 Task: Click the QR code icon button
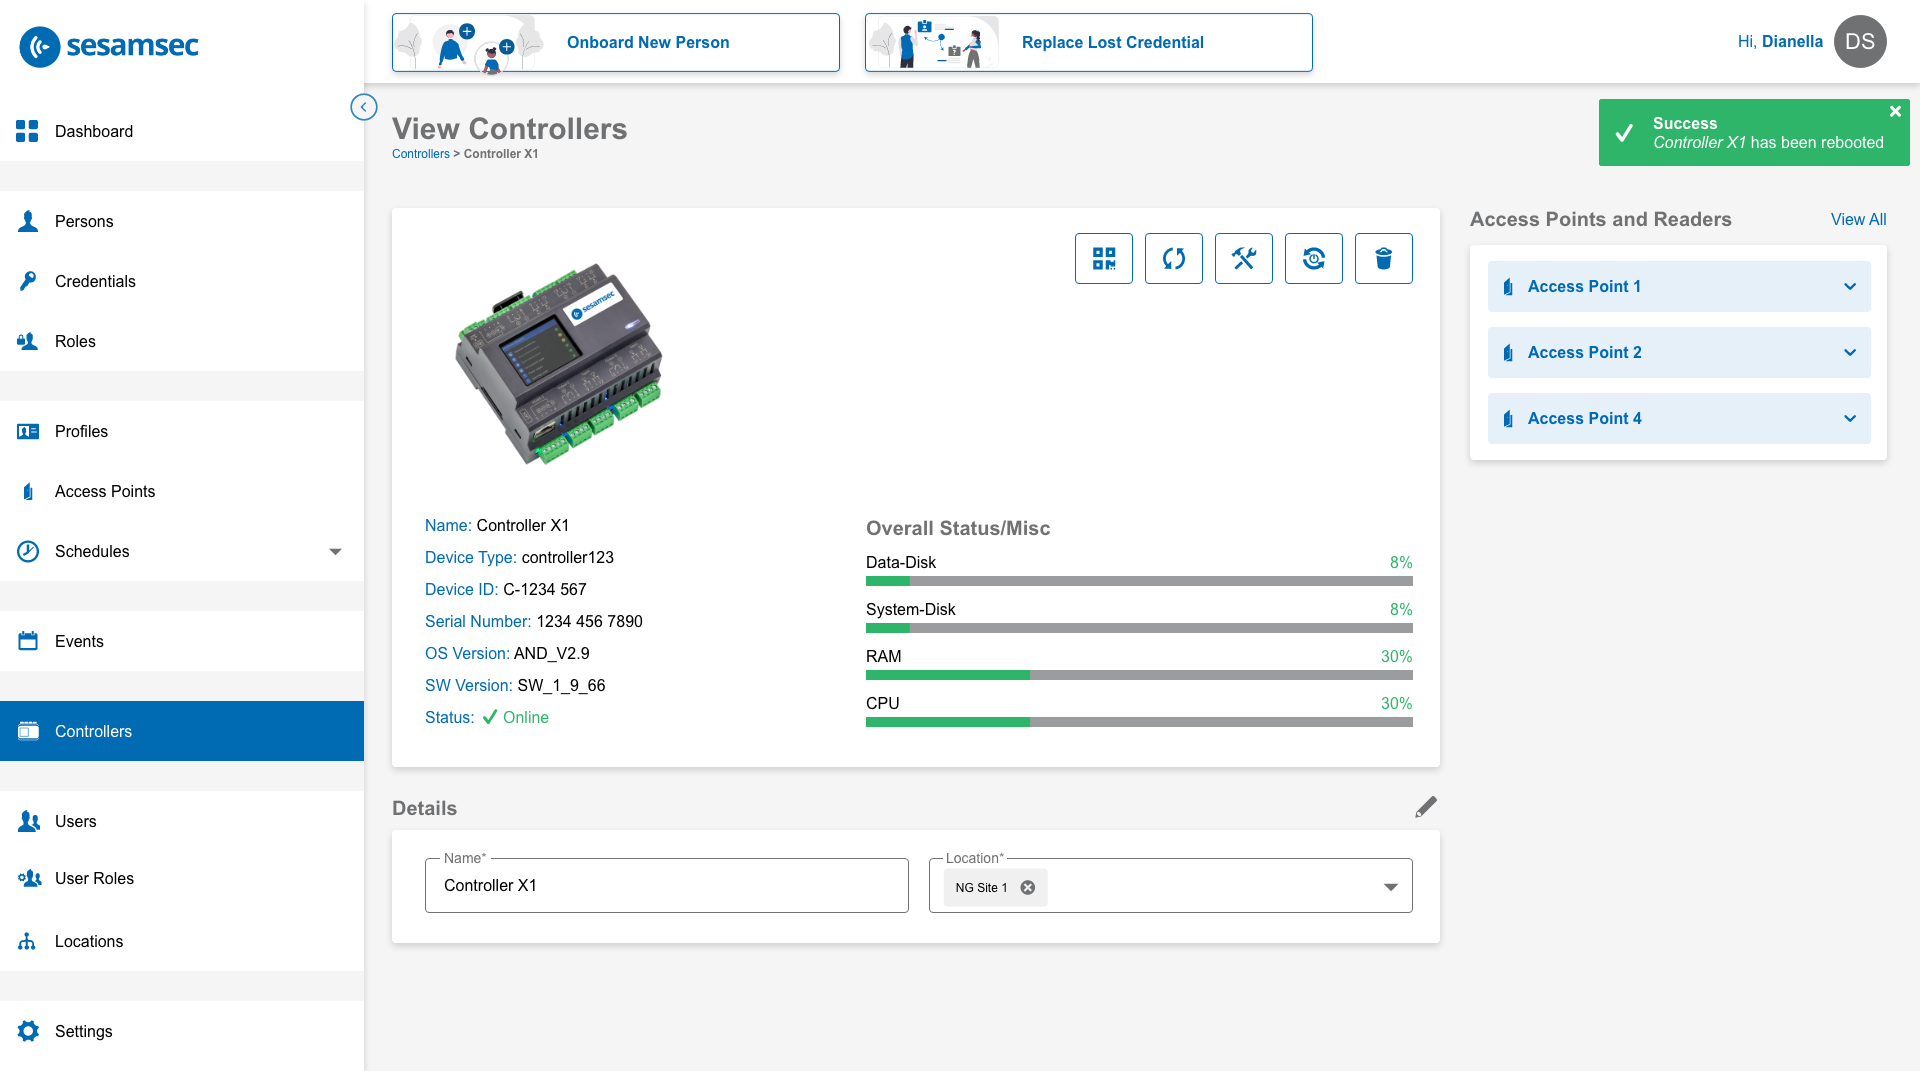[1104, 259]
